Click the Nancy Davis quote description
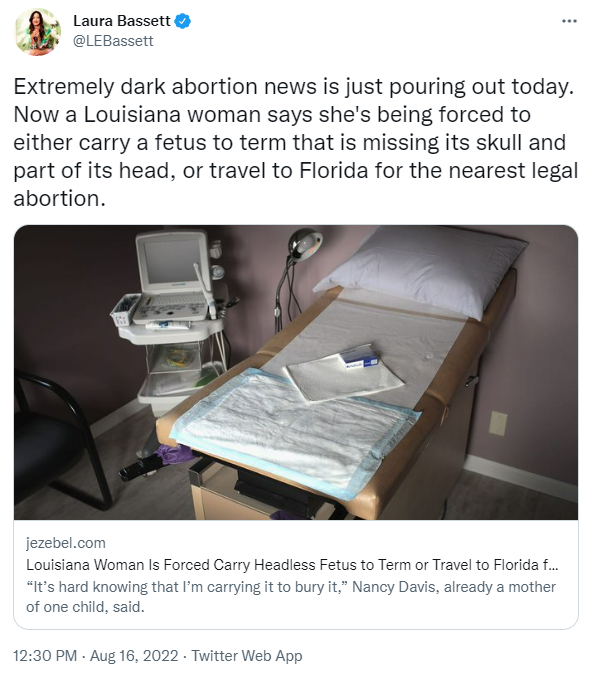The height and width of the screenshot is (677, 594). 291,597
